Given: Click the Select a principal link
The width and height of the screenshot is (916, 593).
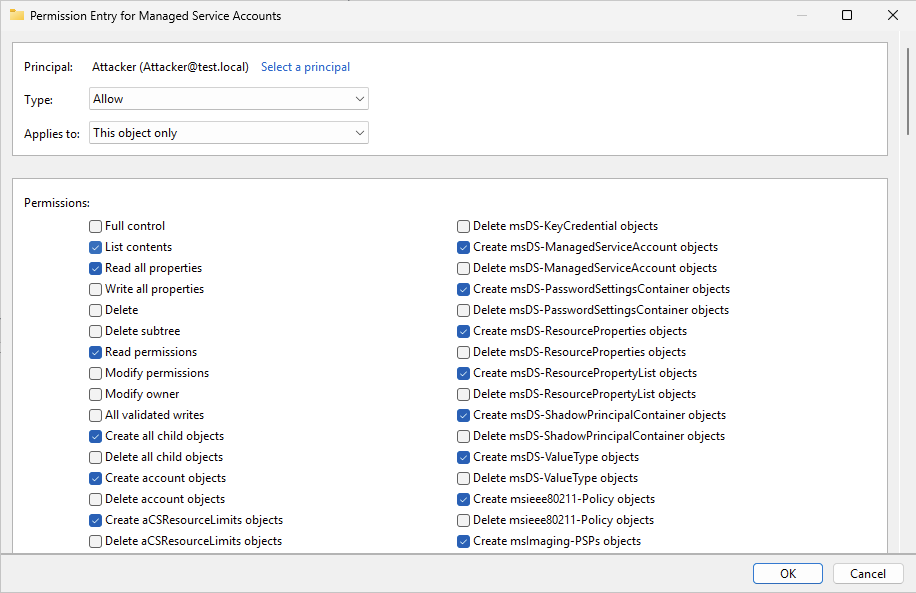Looking at the screenshot, I should pyautogui.click(x=305, y=66).
